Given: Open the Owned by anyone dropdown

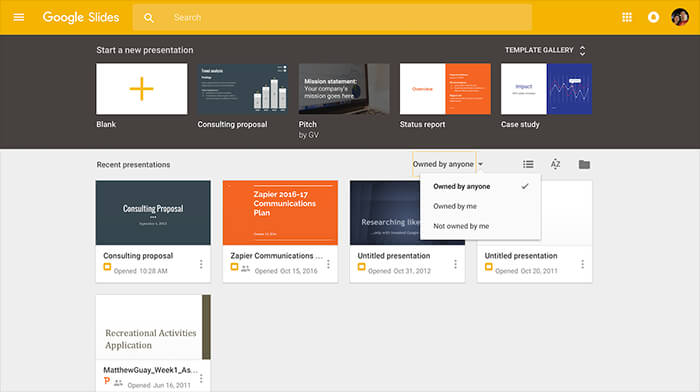Looking at the screenshot, I should pos(447,164).
